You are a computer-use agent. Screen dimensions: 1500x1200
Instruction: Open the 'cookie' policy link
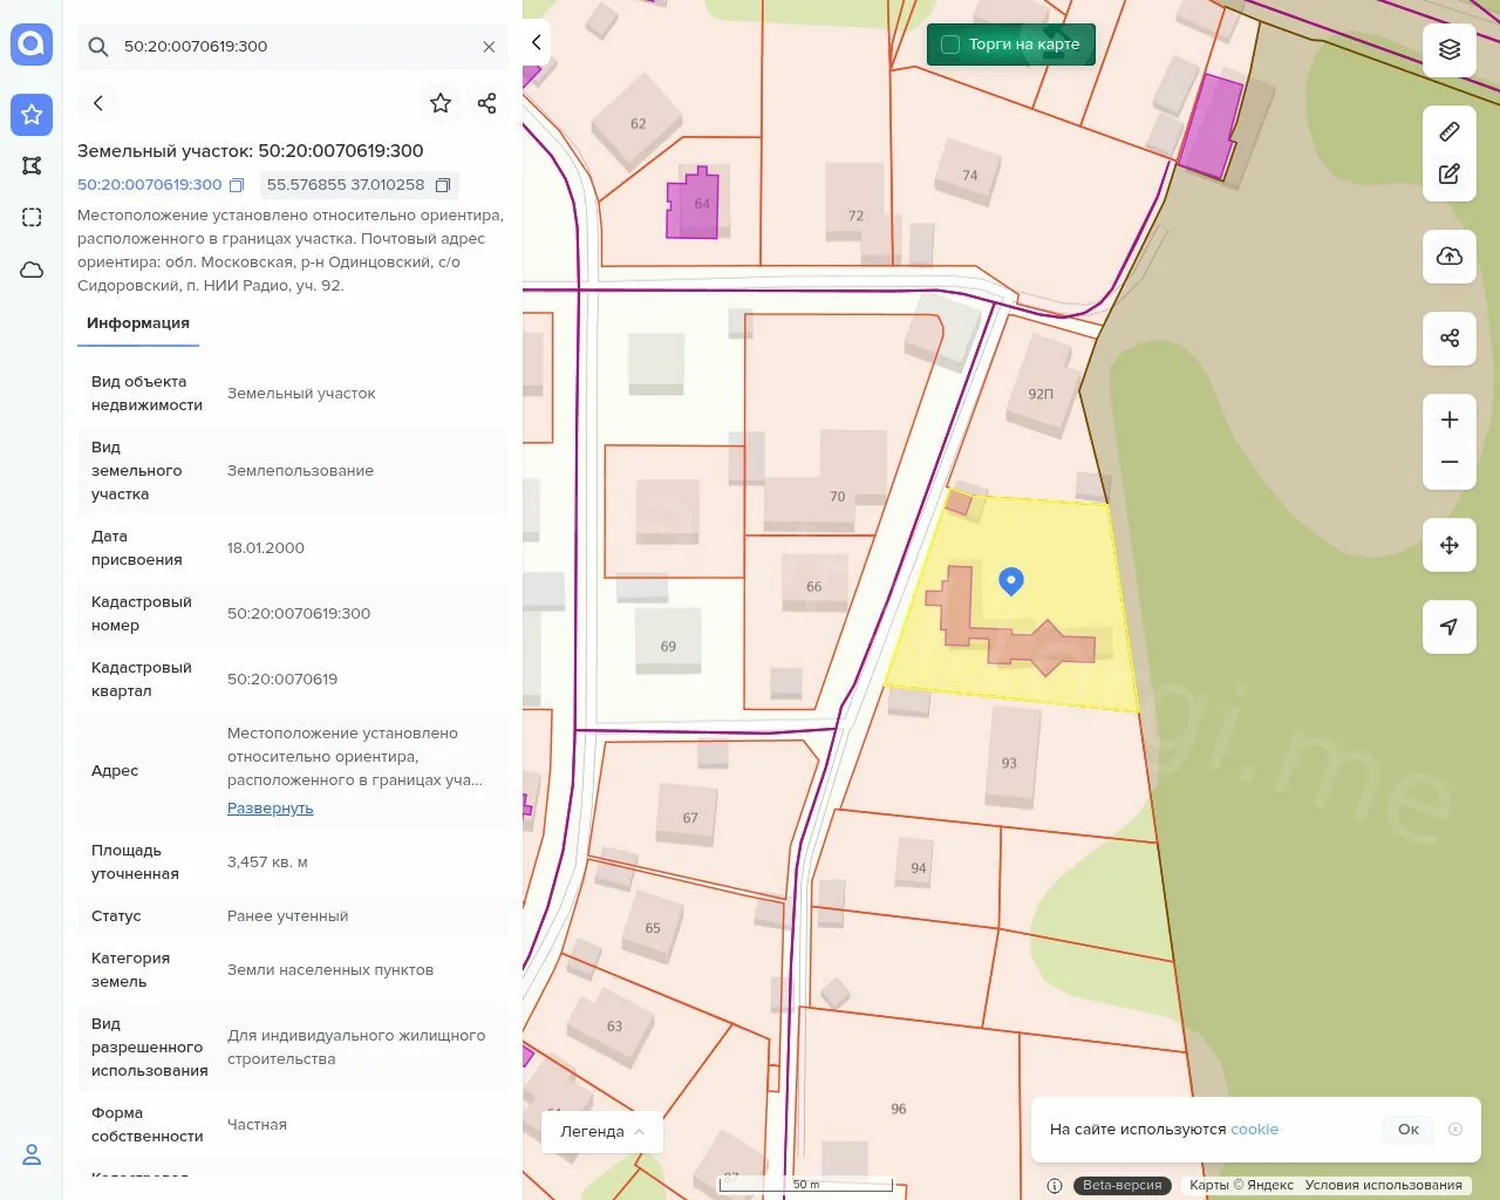pyautogui.click(x=1254, y=1129)
